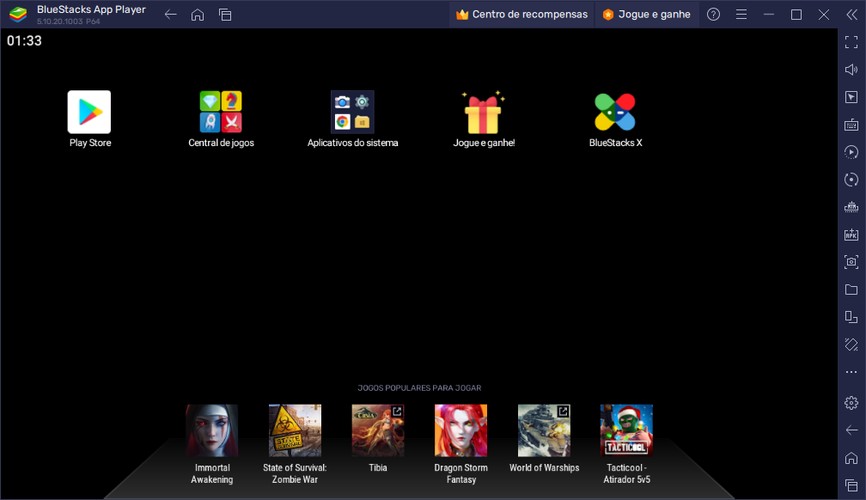Install APK from sidebar
The height and width of the screenshot is (500, 866).
pyautogui.click(x=851, y=235)
